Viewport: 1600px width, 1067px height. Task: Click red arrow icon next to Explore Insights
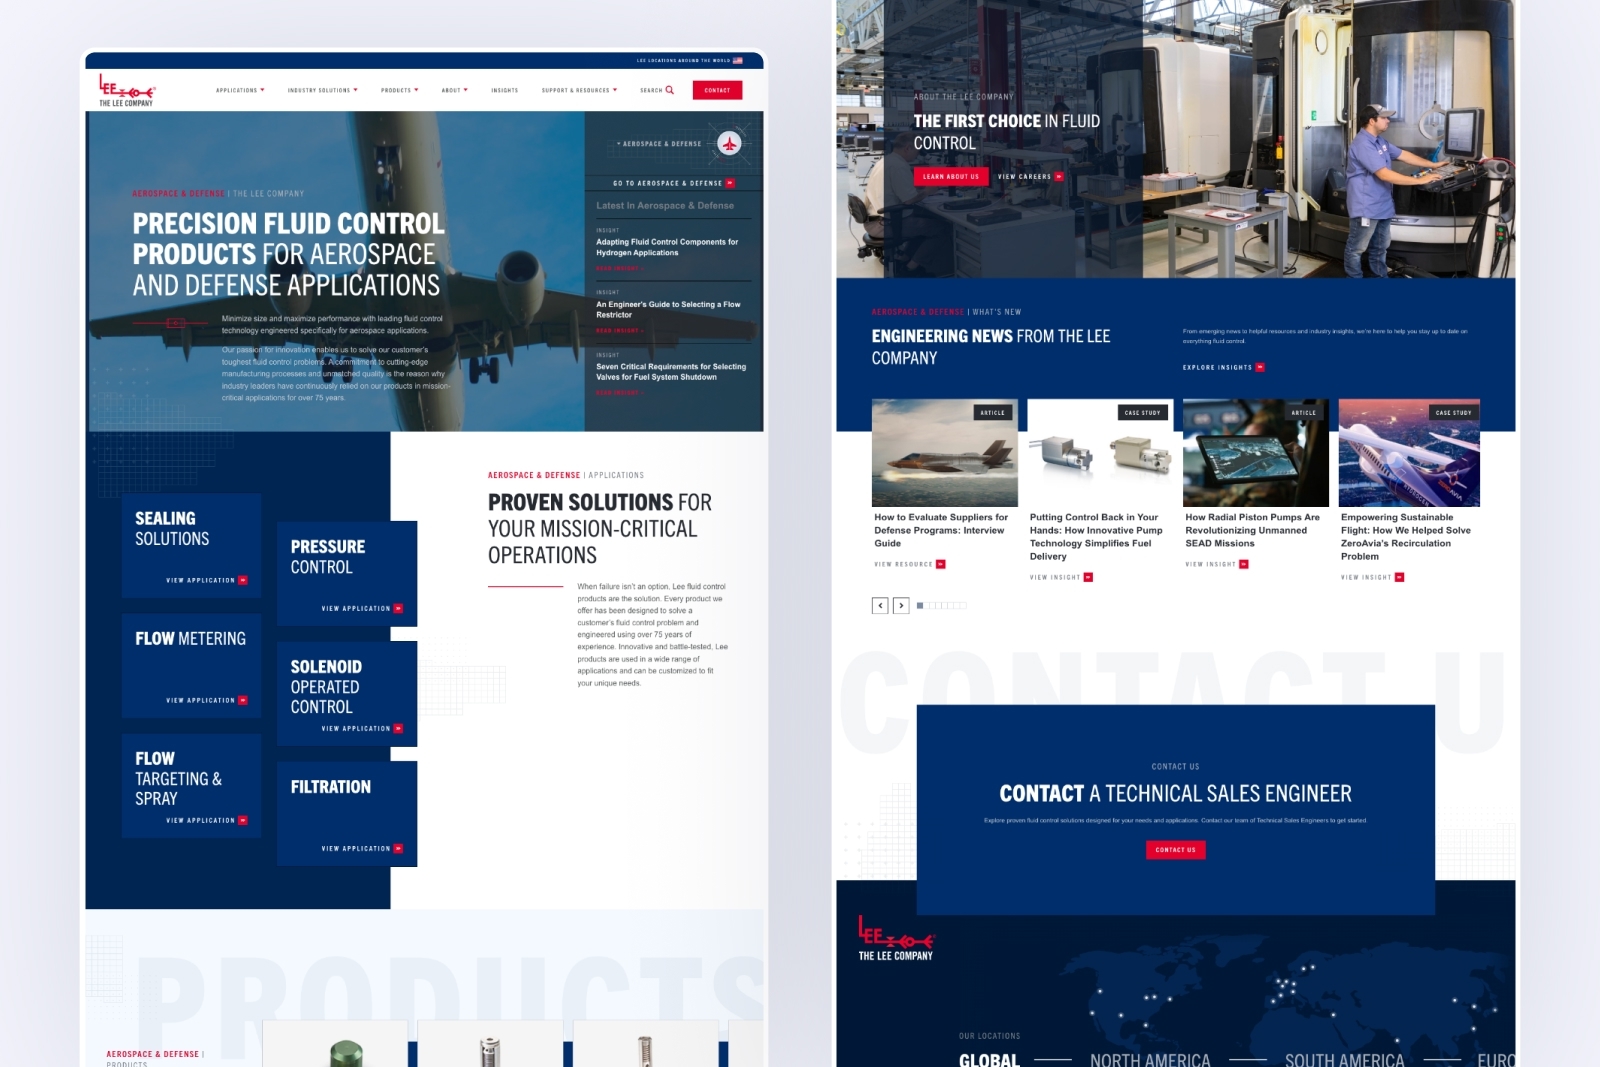point(1260,367)
